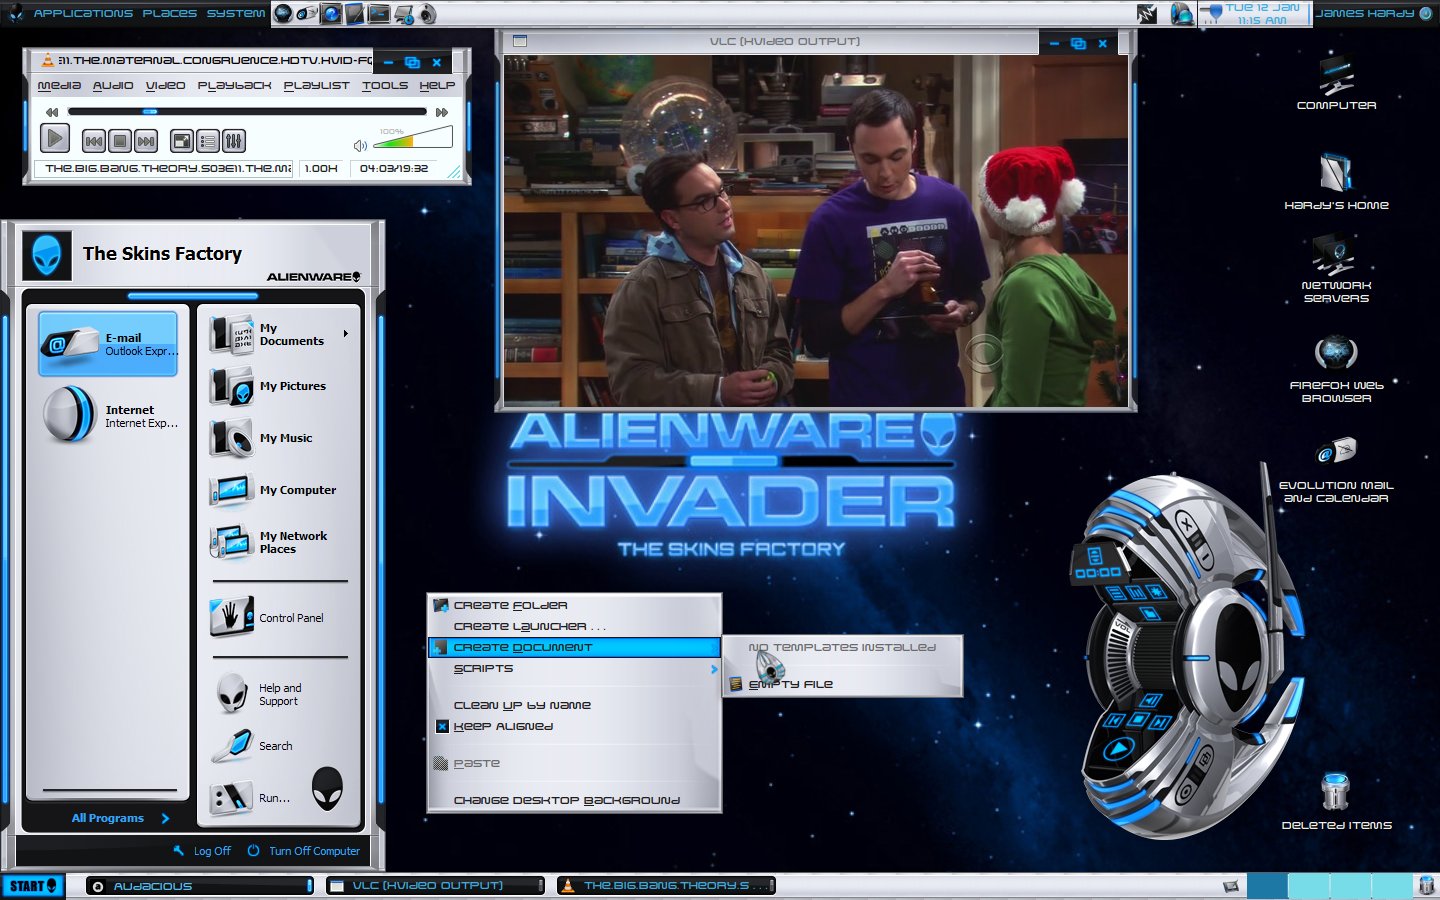Click the VLC elapsed time display 04:03/19:32
Screen dimensions: 1440x900
394,169
